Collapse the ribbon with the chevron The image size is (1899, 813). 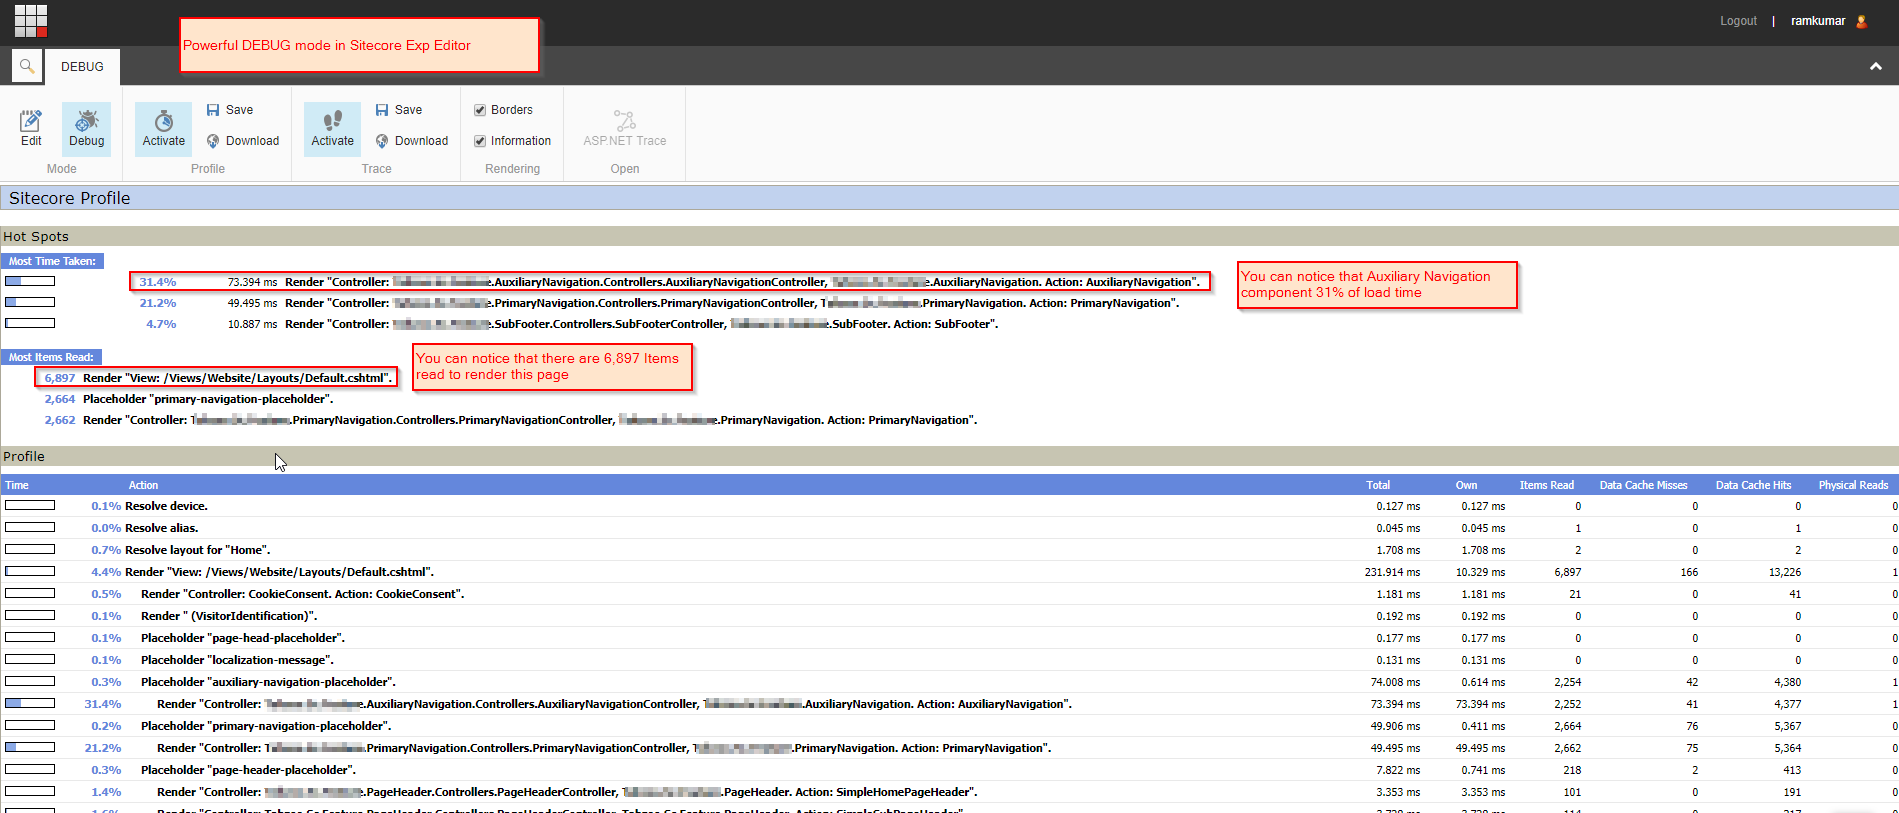coord(1875,66)
